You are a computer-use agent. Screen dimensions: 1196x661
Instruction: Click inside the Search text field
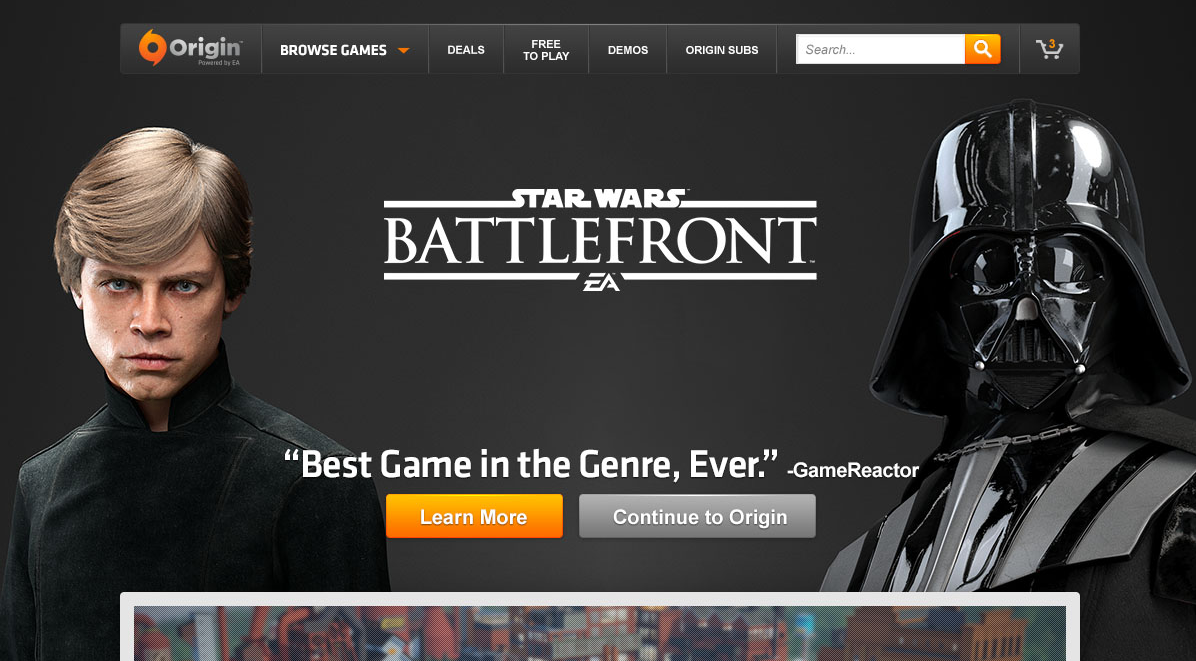(880, 50)
